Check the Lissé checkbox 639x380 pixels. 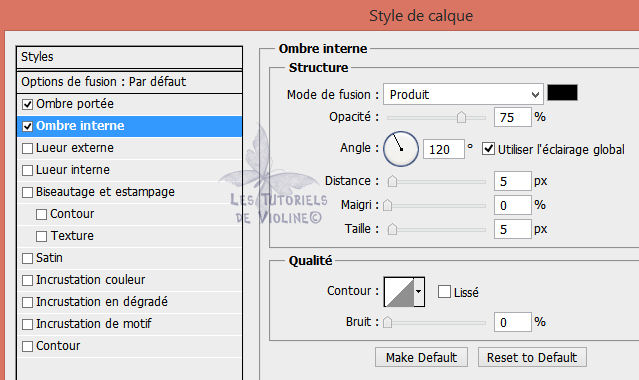point(444,292)
